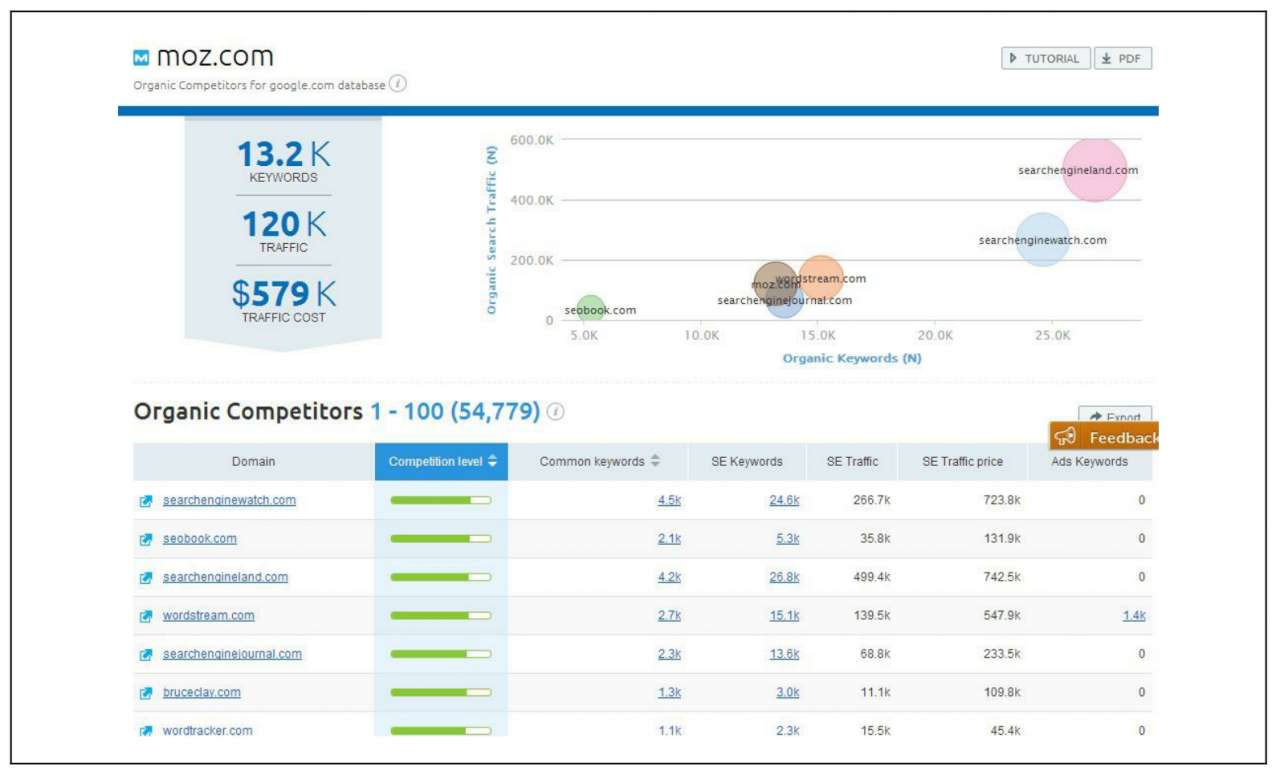Image resolution: width=1280 pixels, height=774 pixels.
Task: Click sort arrows on Common keywords header
Action: tap(655, 462)
